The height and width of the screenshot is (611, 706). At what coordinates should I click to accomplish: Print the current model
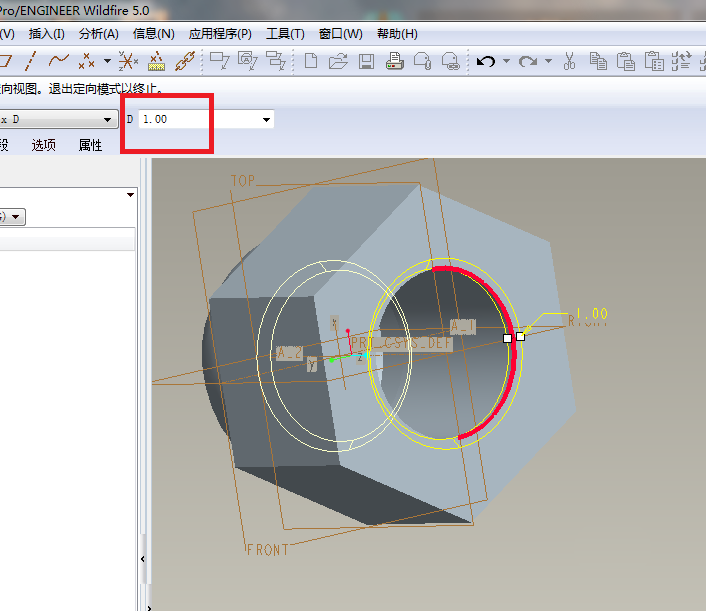pyautogui.click(x=394, y=61)
